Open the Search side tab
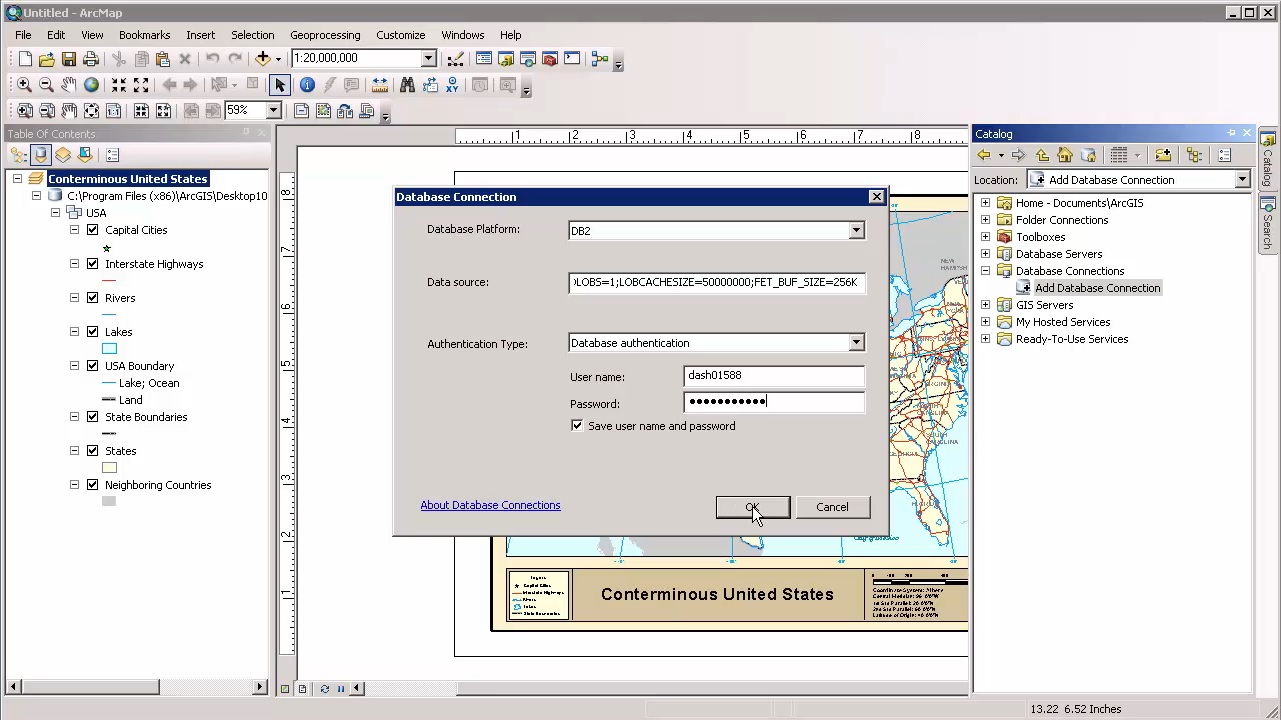Viewport: 1281px width, 720px height. click(x=1268, y=224)
